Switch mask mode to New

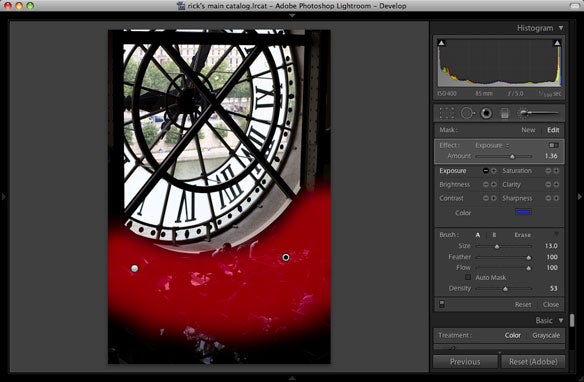(x=528, y=130)
